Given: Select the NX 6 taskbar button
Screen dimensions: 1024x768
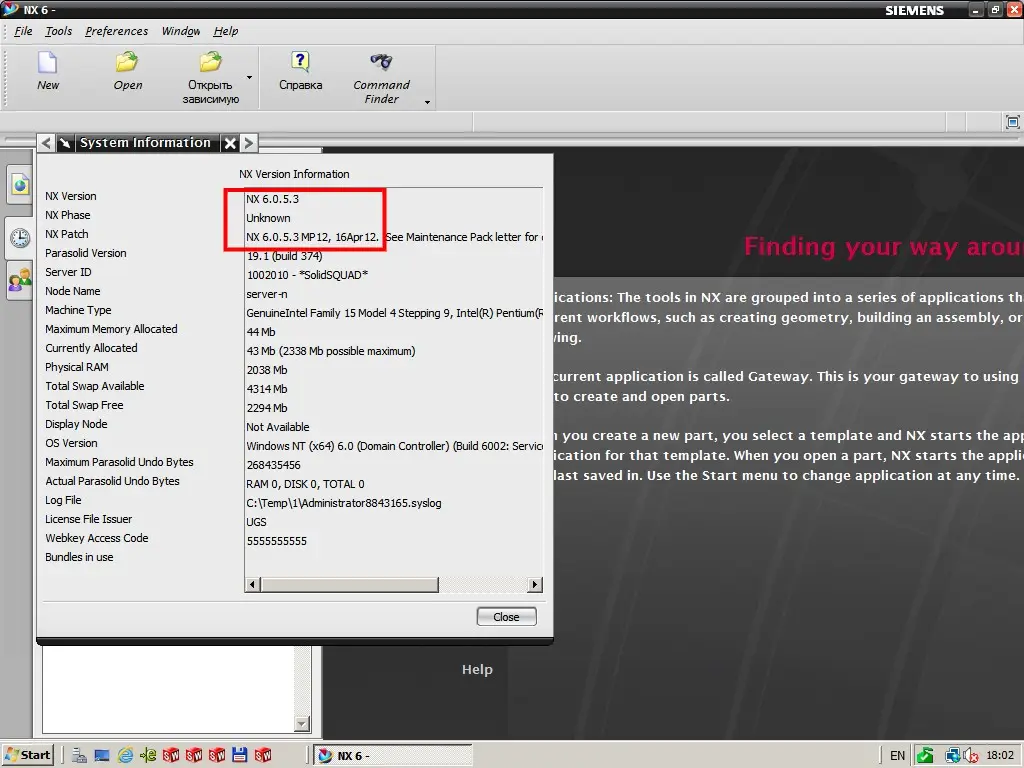Looking at the screenshot, I should (x=392, y=756).
